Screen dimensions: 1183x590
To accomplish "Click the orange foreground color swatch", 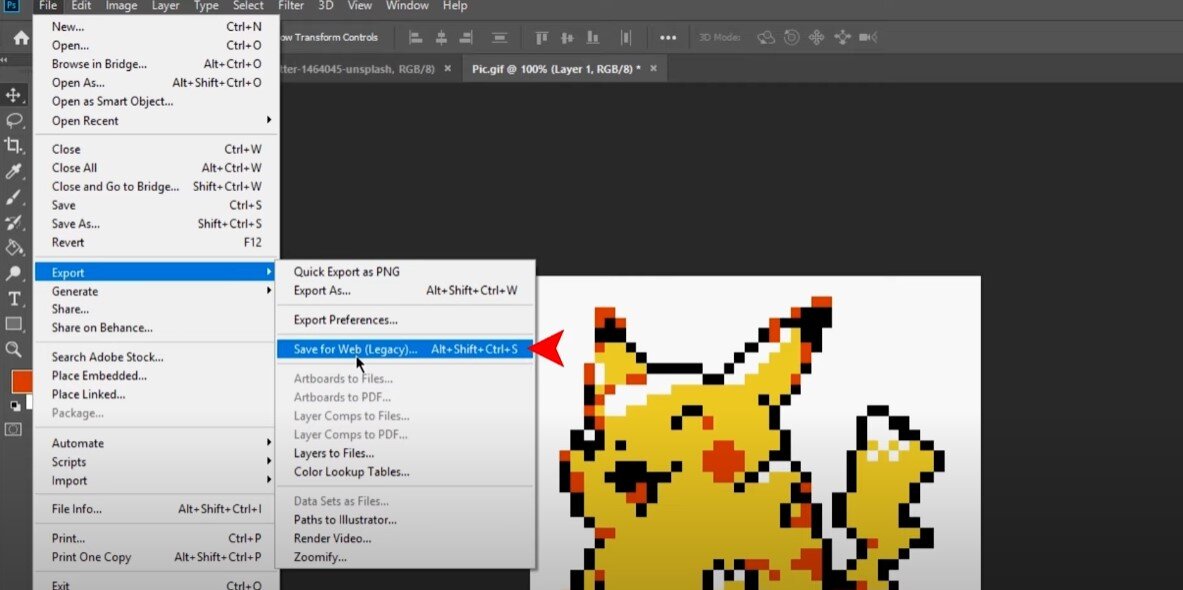I will pyautogui.click(x=20, y=381).
